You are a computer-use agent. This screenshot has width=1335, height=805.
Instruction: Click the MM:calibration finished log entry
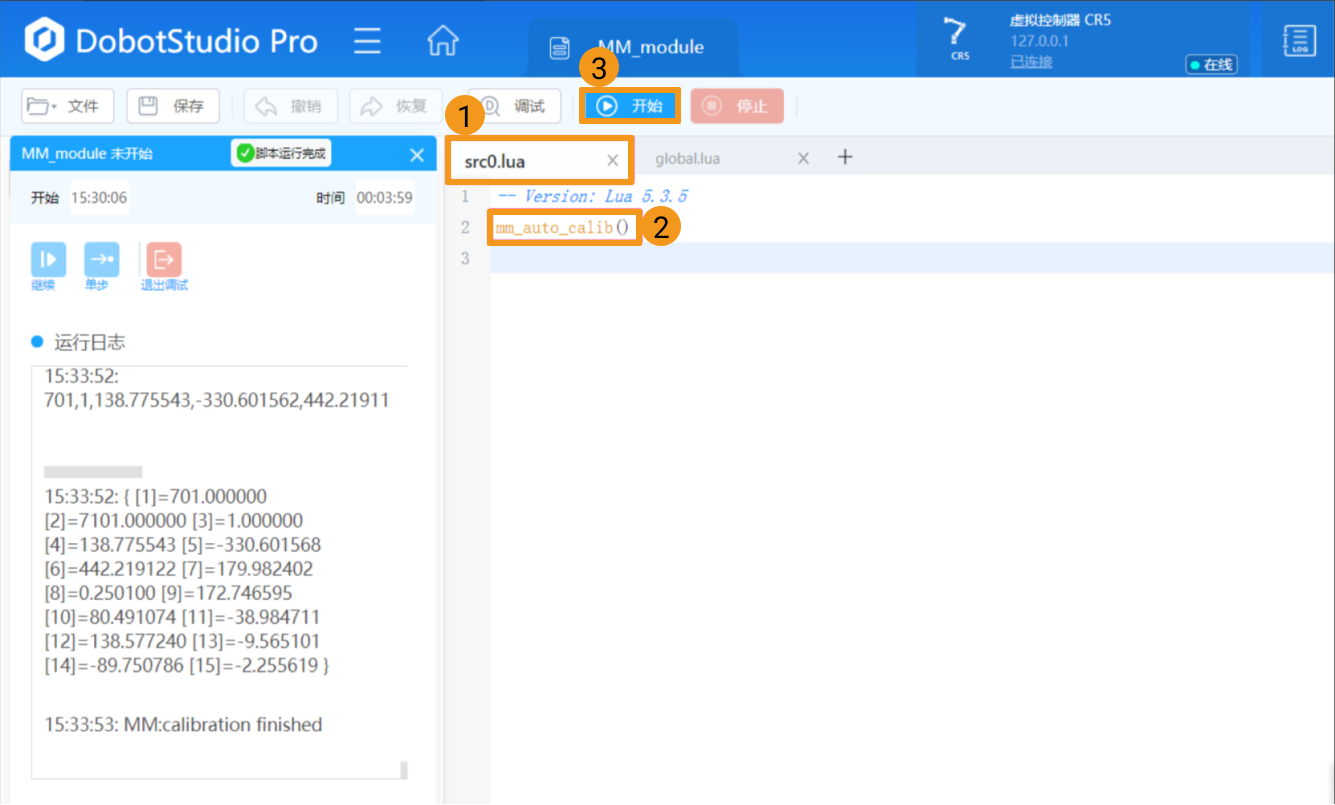click(x=183, y=725)
